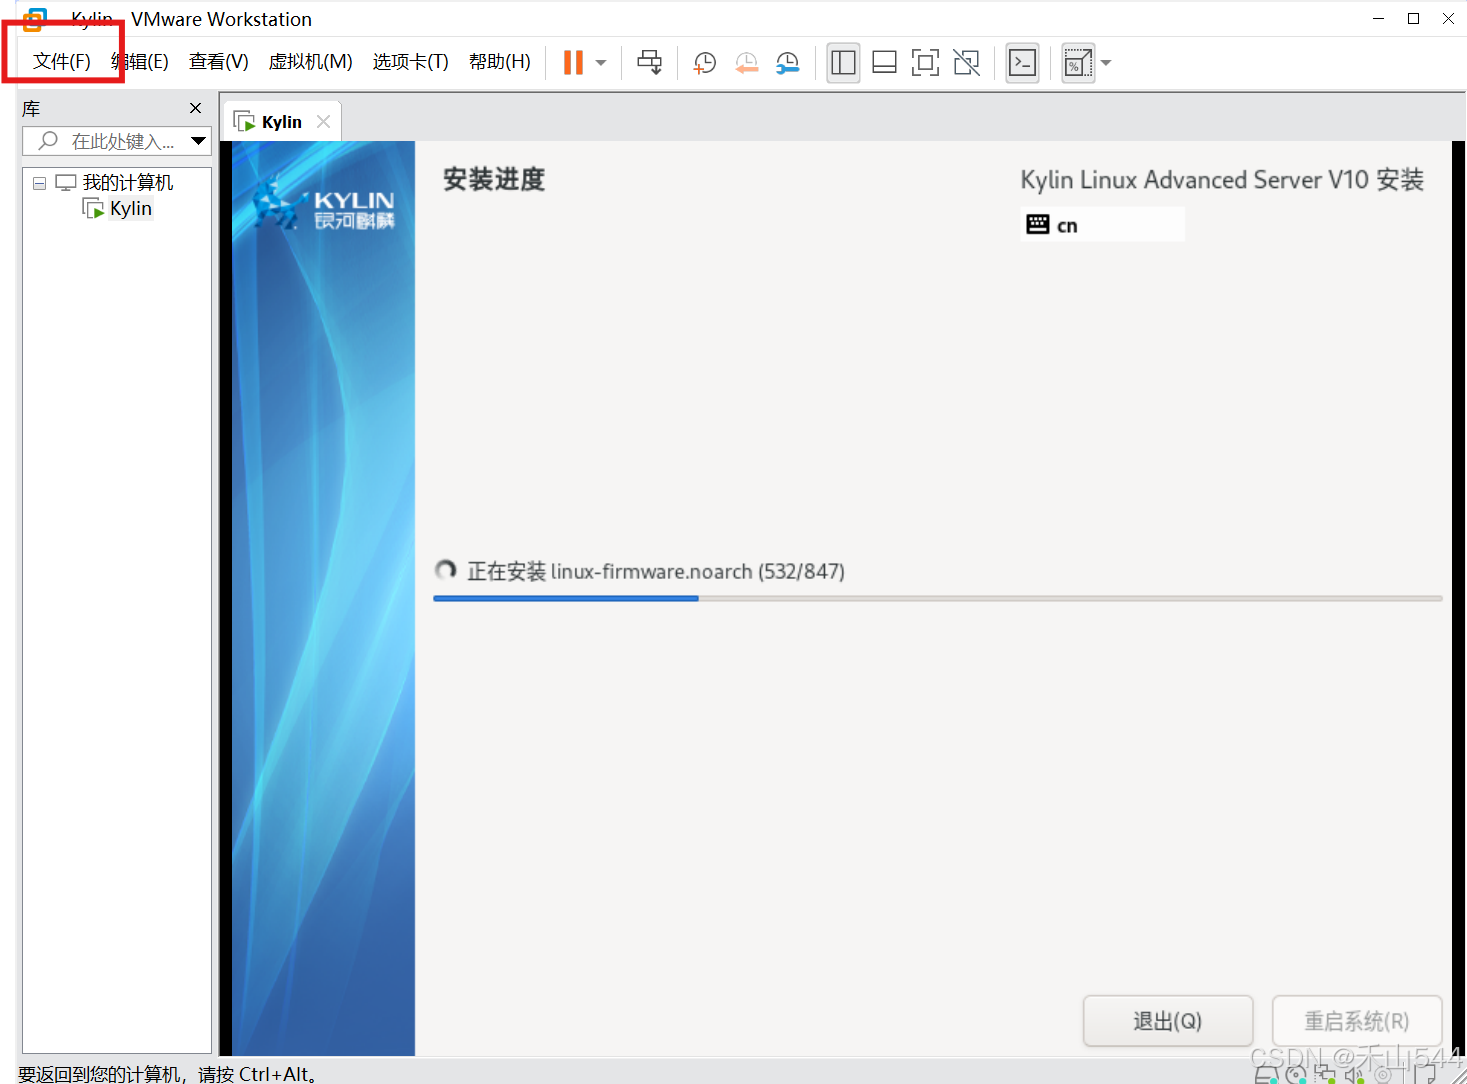Click the 正在安装 linux-firmware.noarch status text
1467x1084 pixels.
(655, 571)
